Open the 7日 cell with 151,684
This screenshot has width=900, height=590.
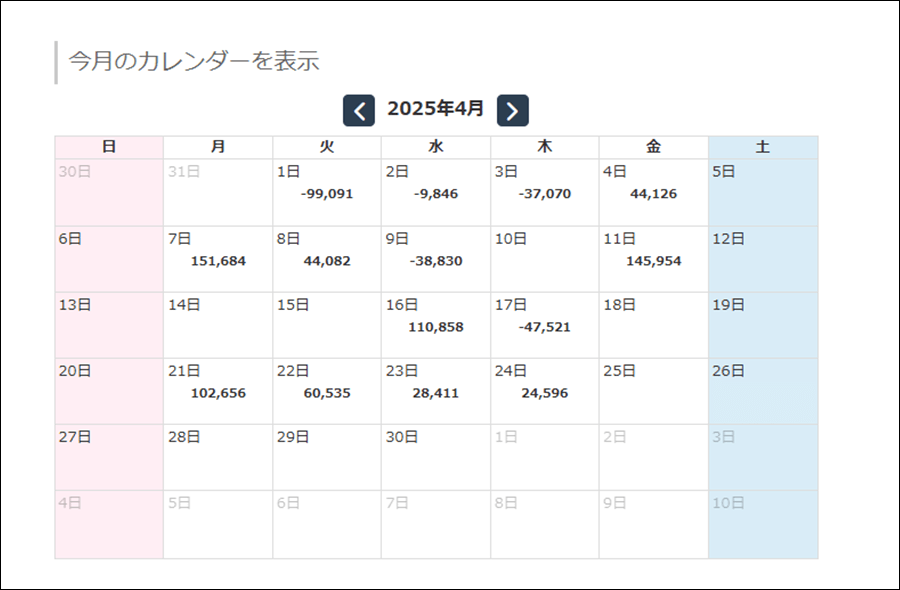[218, 259]
